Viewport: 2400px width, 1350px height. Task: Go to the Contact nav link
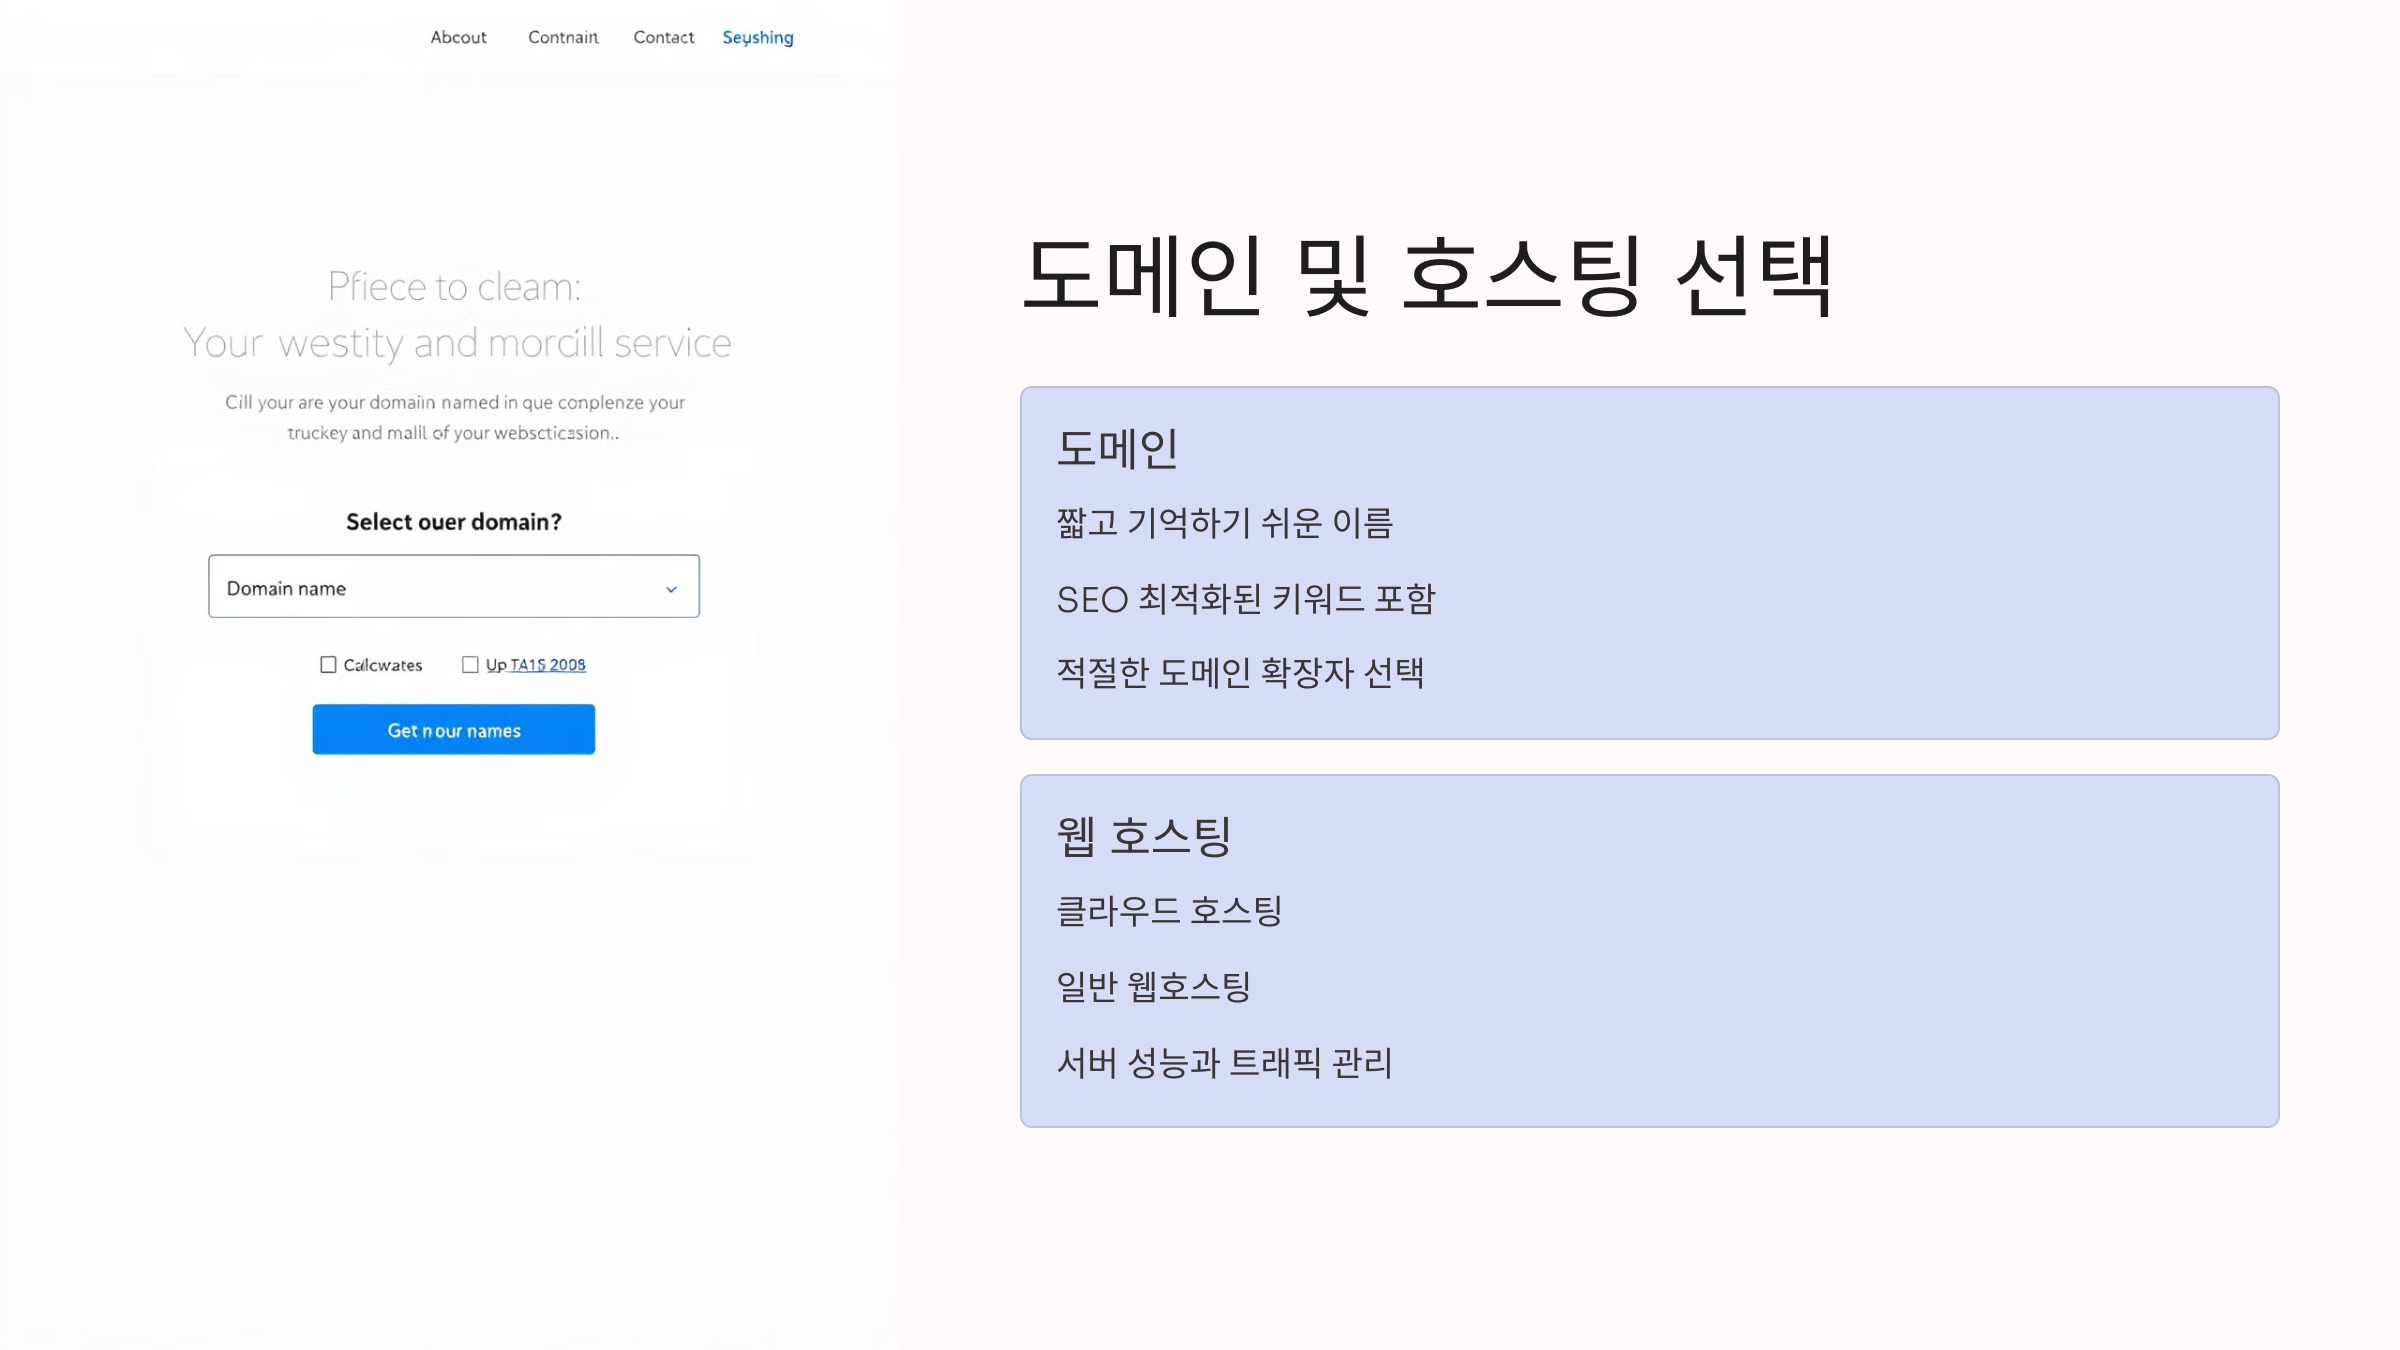click(x=663, y=37)
